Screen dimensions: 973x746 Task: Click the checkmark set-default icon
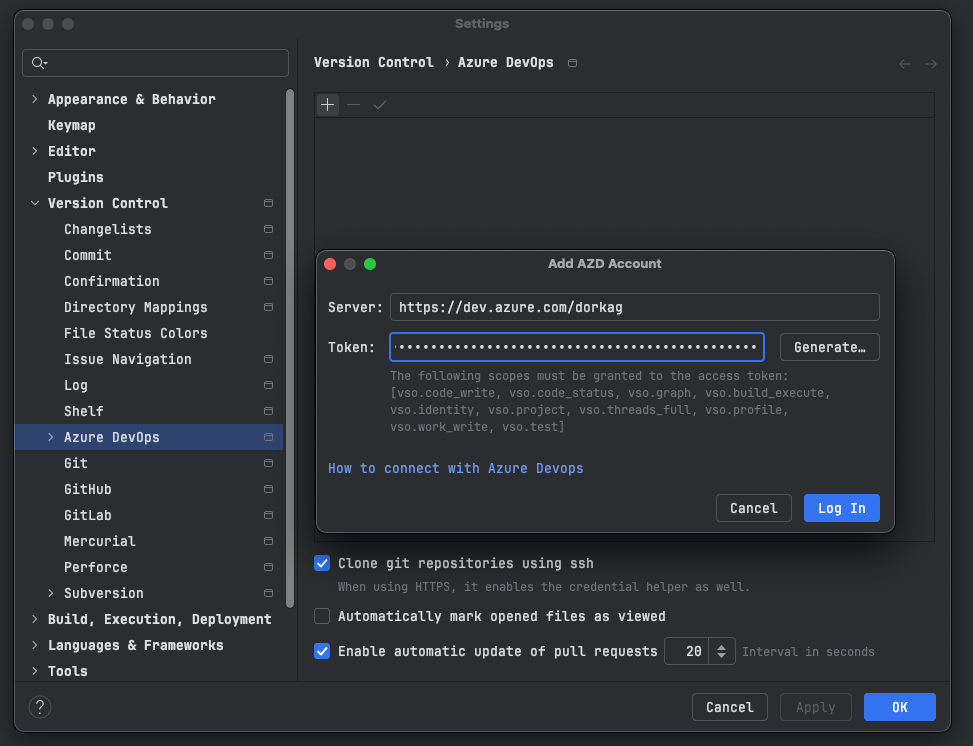click(380, 105)
